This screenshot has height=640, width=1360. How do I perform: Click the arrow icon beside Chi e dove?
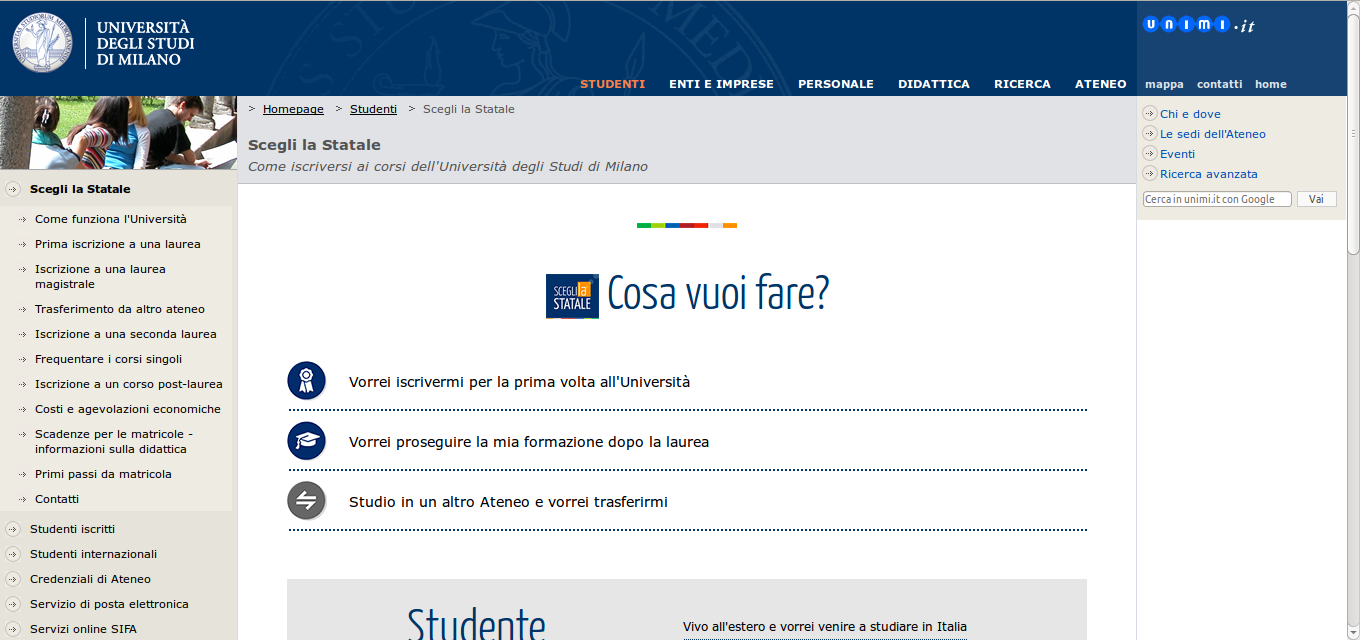click(1150, 114)
